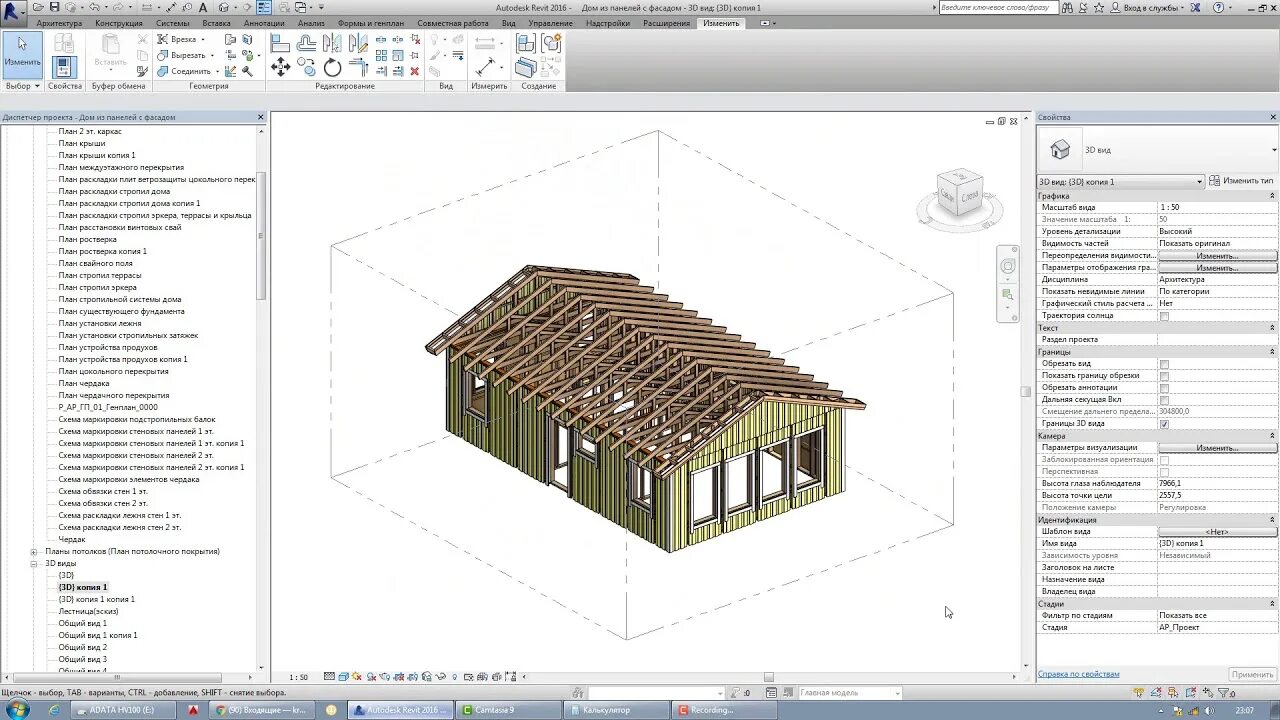Toggle Обрезать аннотации checkbox
Screen dimensions: 1280x720
1164,388
